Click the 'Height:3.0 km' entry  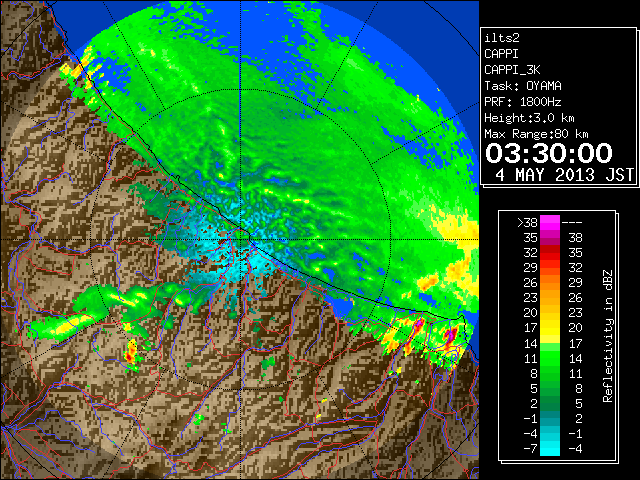(529, 118)
